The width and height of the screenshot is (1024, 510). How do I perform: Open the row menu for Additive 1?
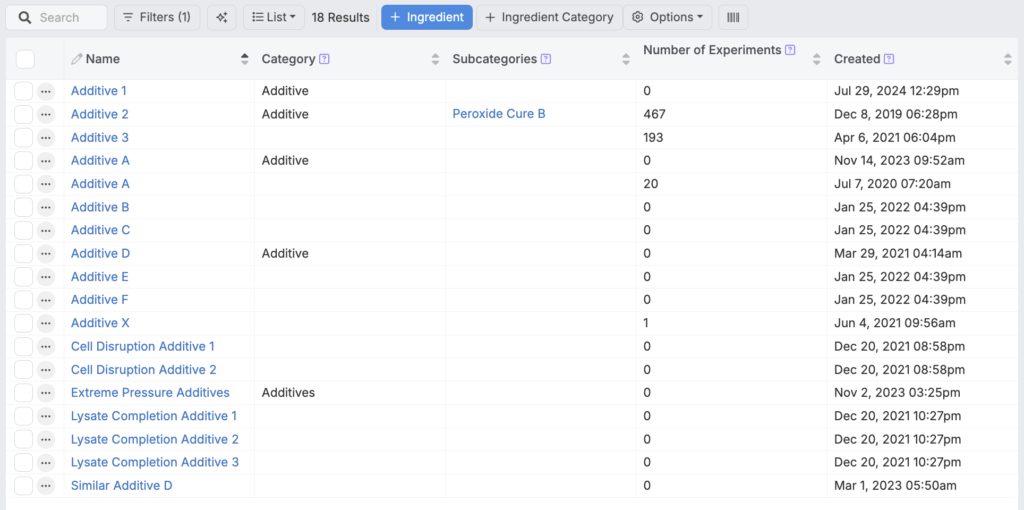pos(46,91)
